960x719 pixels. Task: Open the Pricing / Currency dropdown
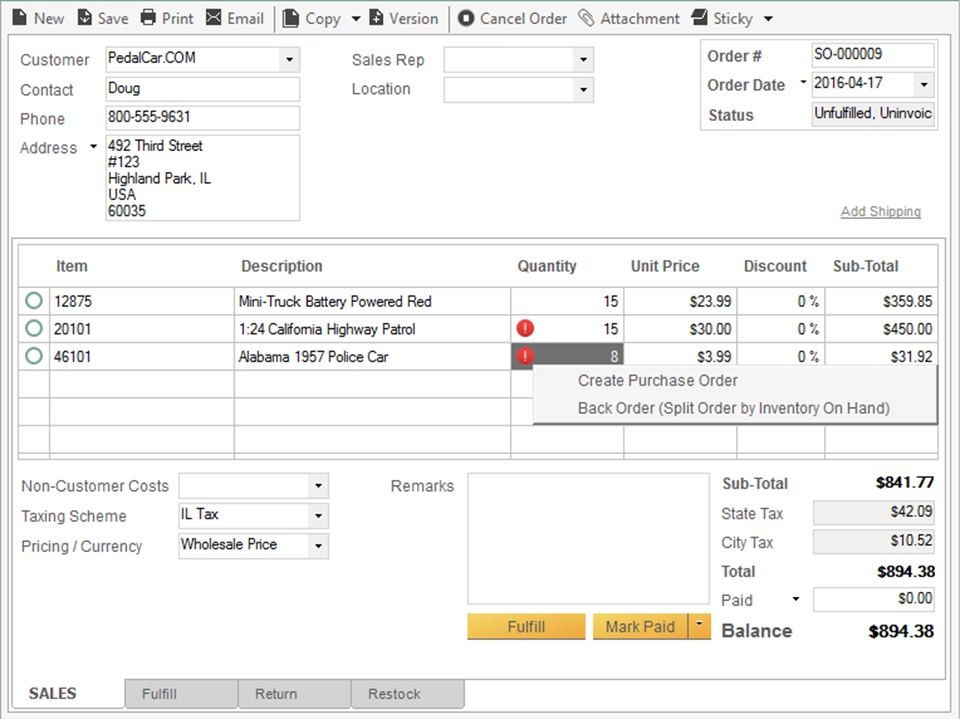click(318, 546)
